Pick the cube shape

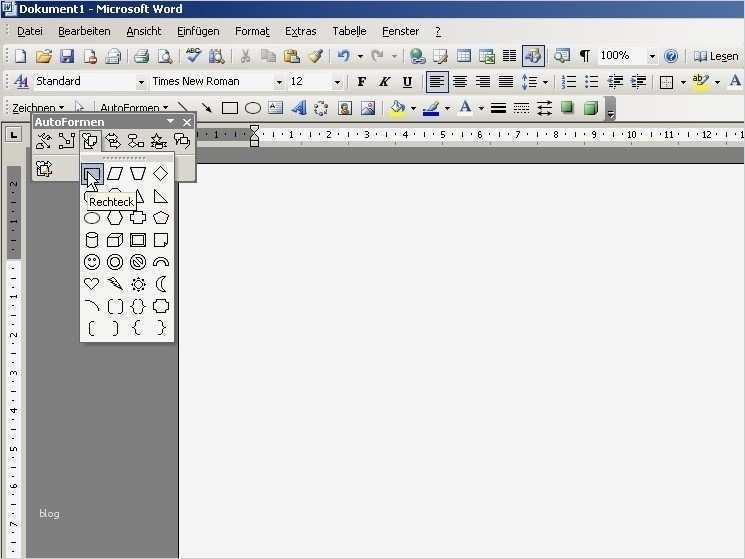tap(115, 240)
